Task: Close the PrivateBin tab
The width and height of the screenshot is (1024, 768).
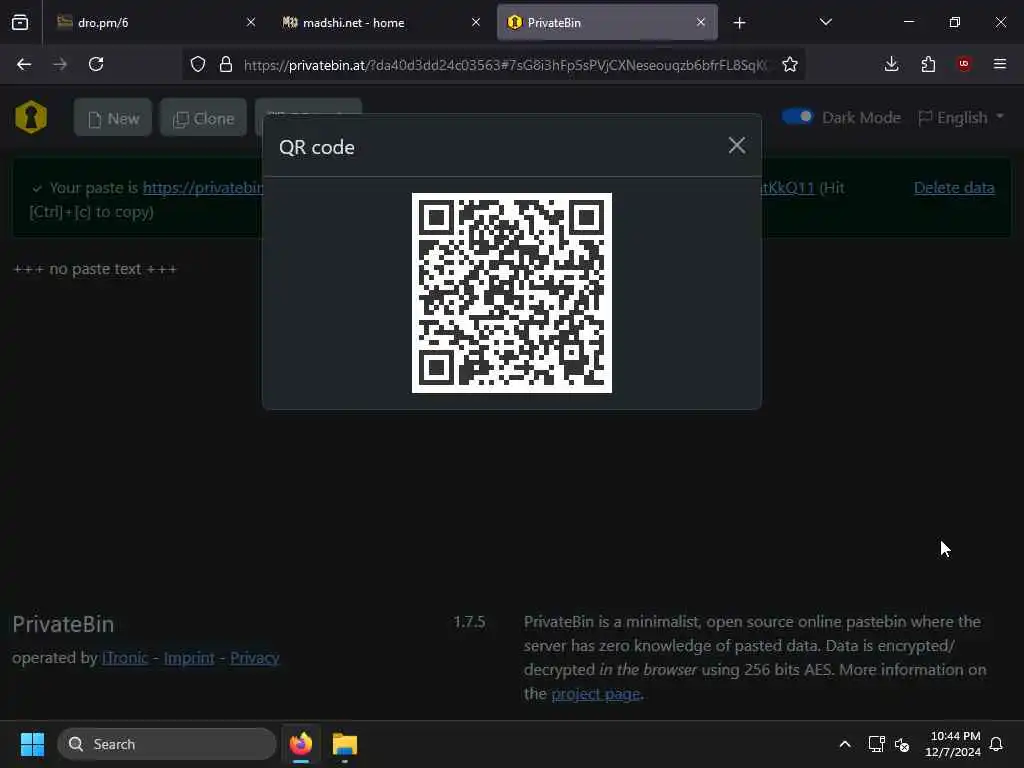Action: [x=701, y=22]
